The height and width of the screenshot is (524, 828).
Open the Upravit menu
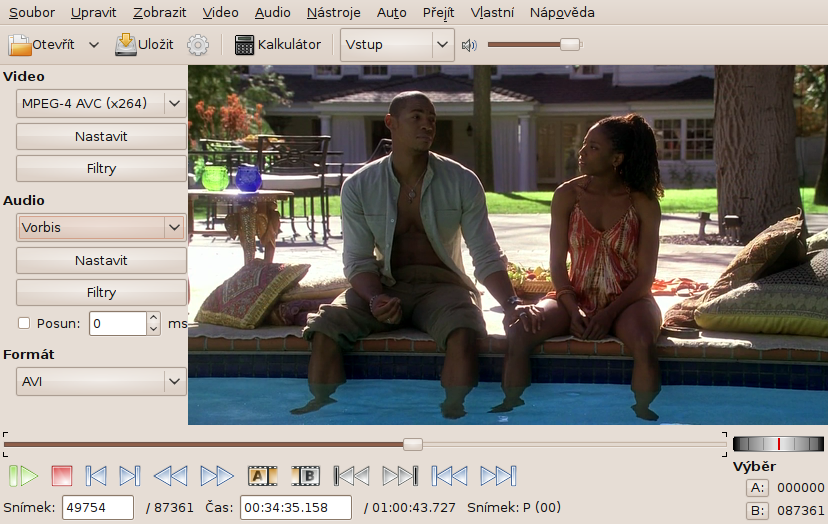tap(93, 12)
